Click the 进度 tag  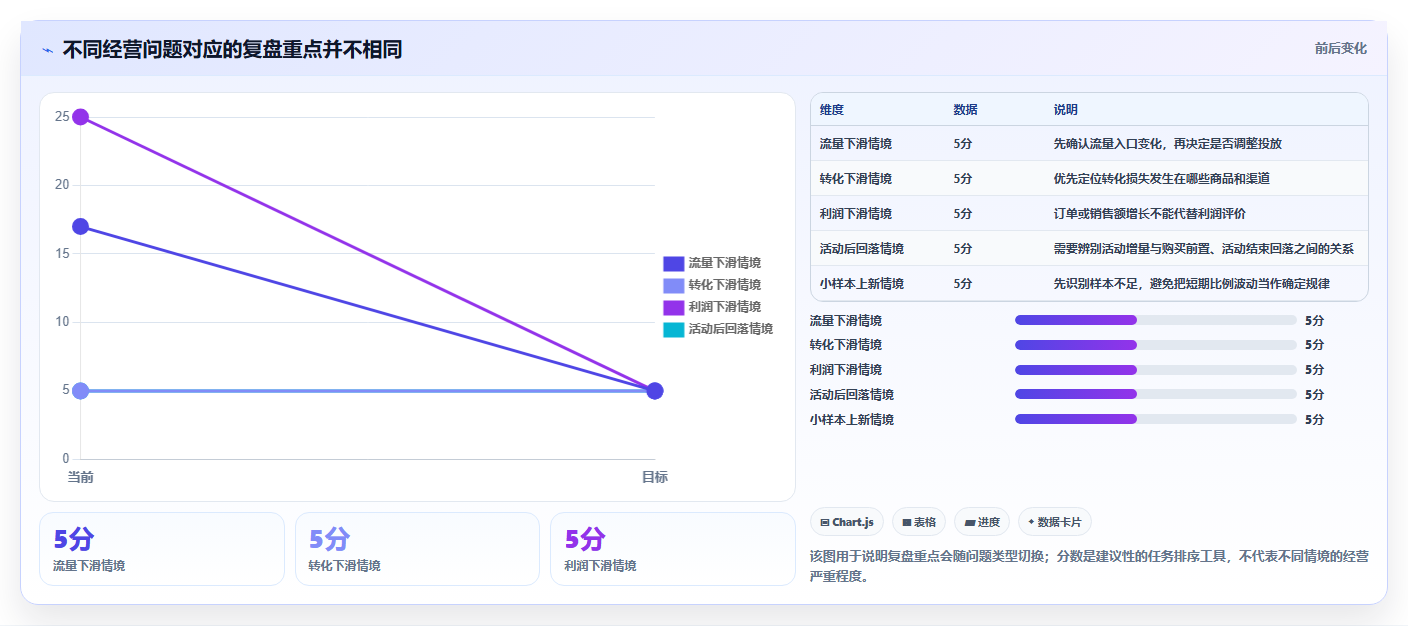tap(982, 522)
